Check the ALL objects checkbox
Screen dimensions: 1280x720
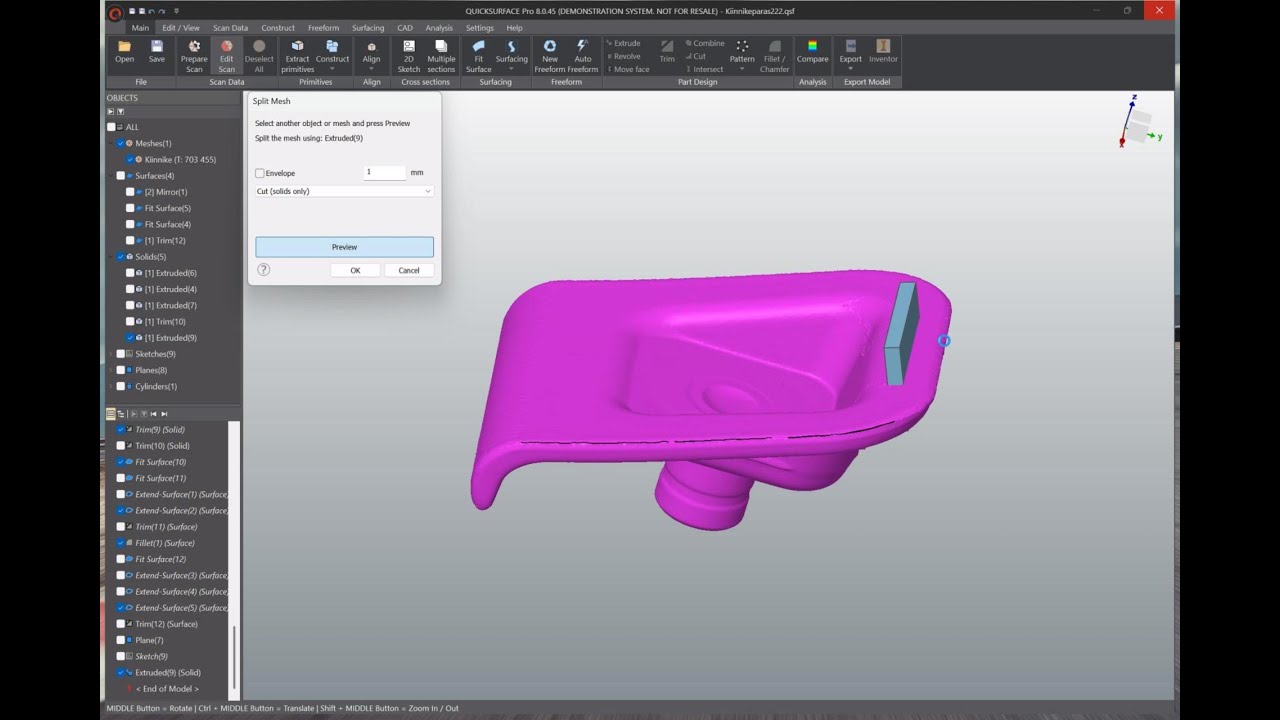[112, 127]
